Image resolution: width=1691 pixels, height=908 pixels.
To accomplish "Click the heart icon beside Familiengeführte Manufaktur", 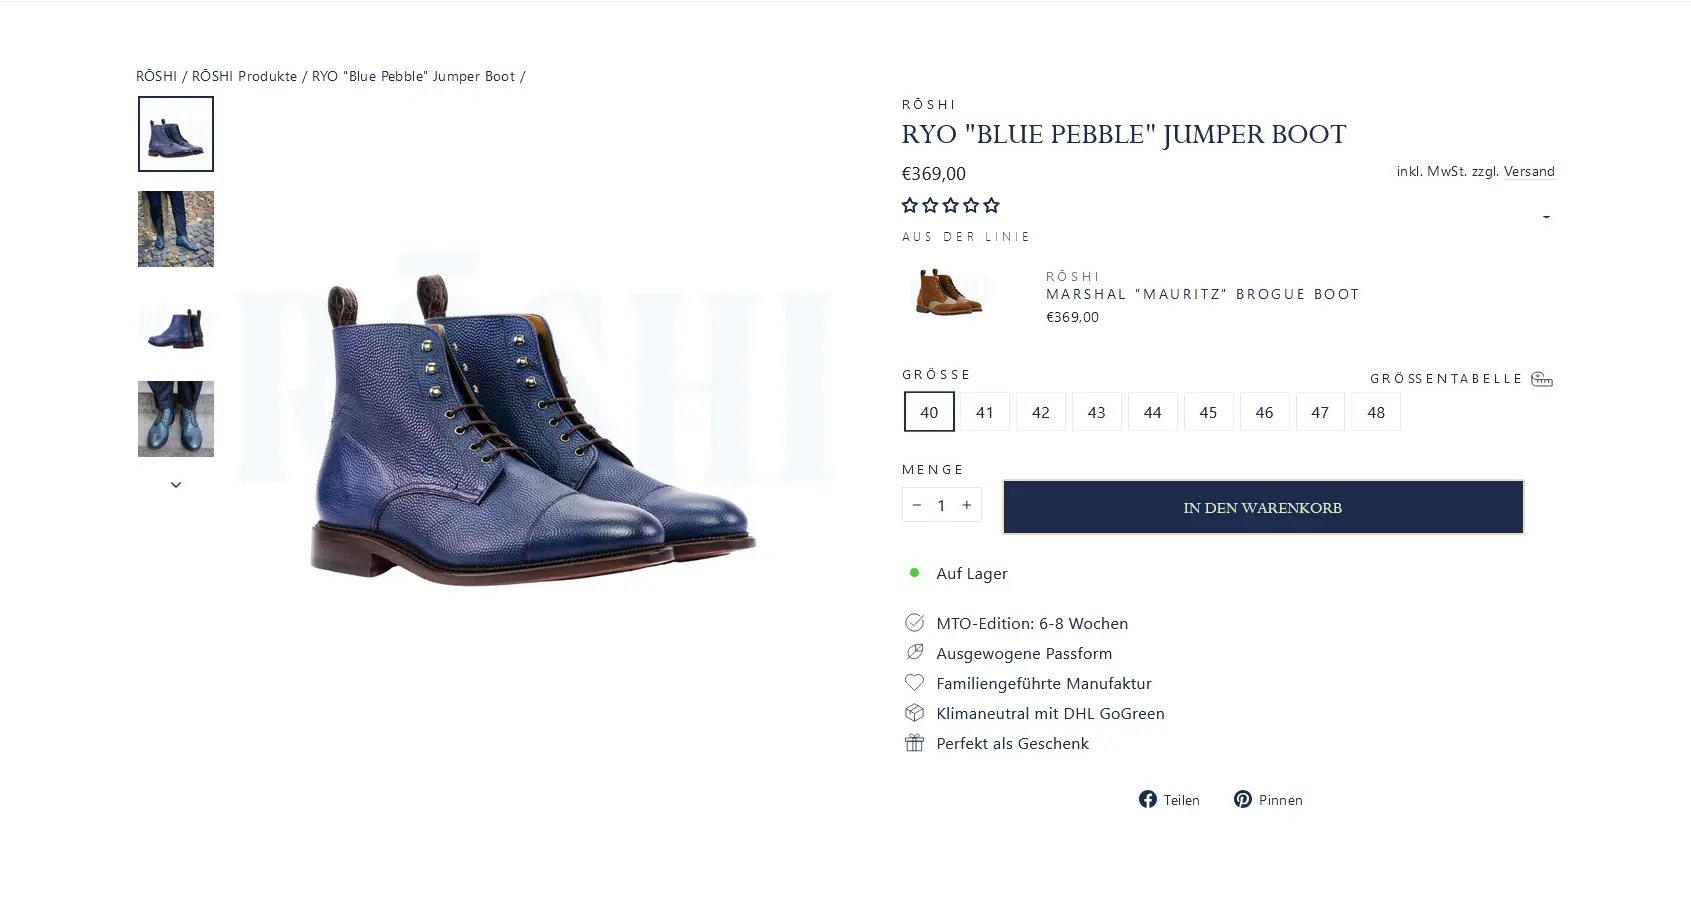I will (x=914, y=683).
